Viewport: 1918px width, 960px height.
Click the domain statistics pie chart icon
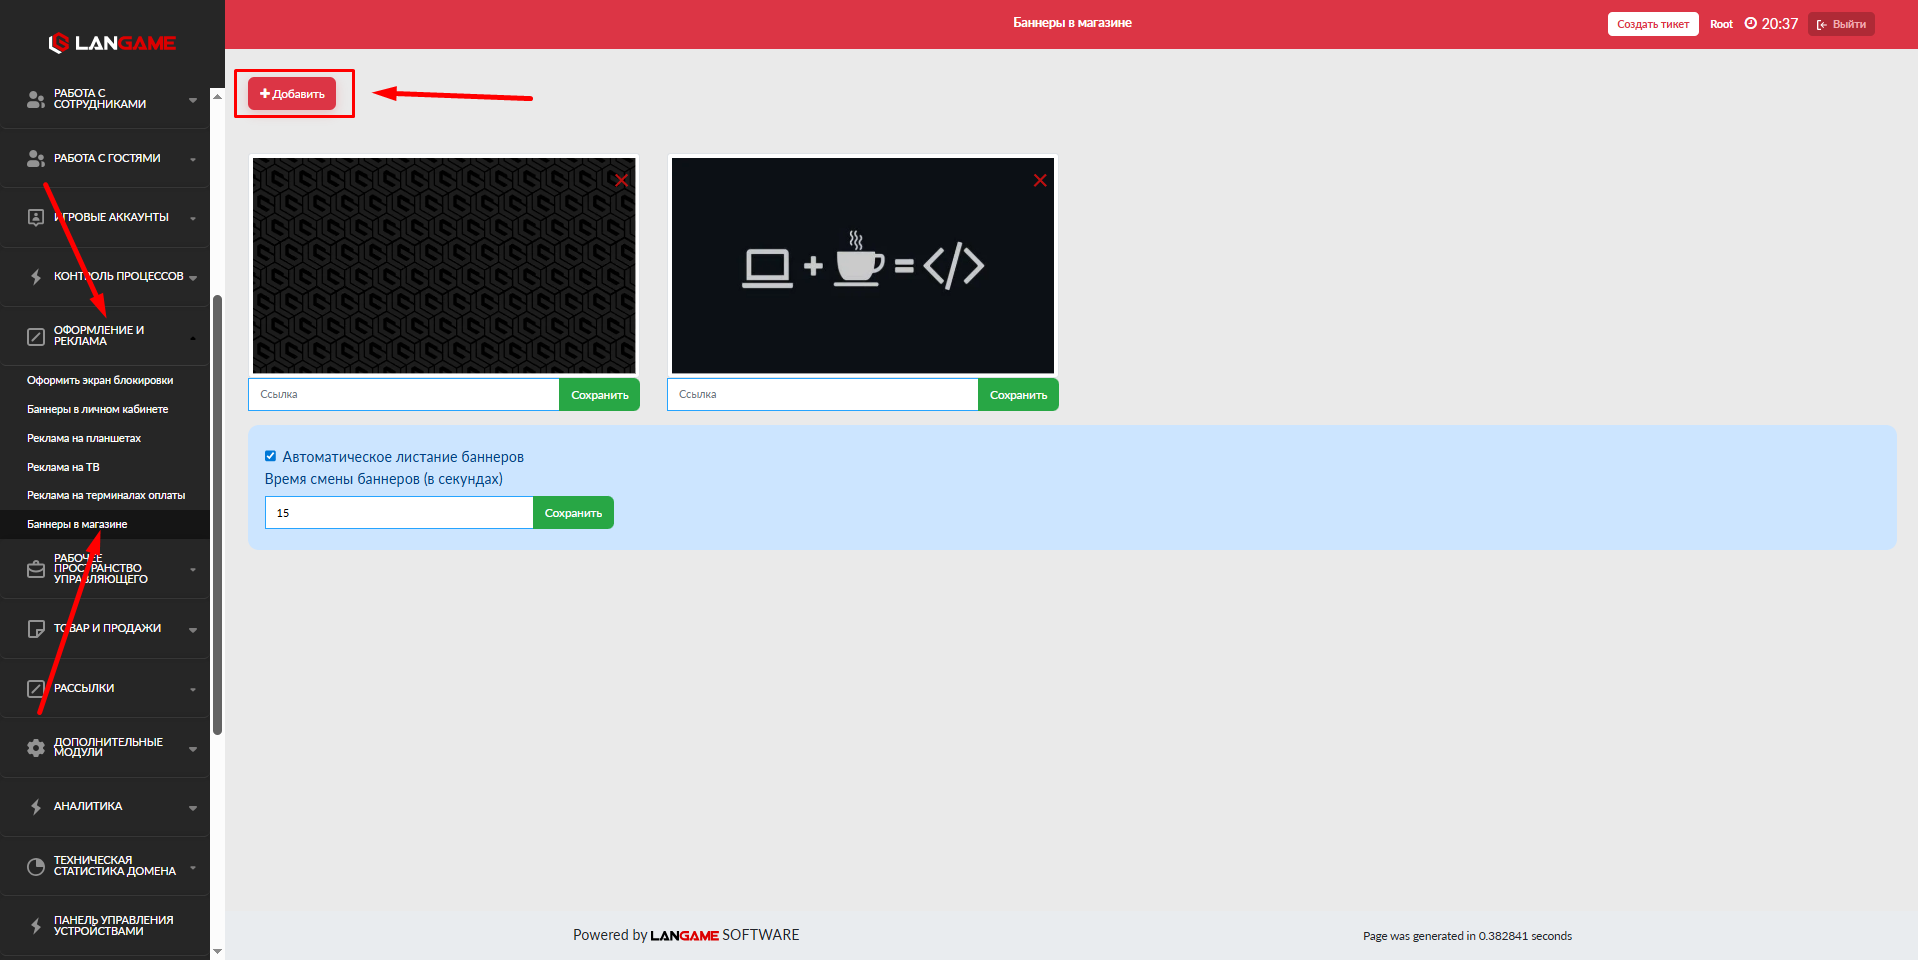[x=36, y=866]
